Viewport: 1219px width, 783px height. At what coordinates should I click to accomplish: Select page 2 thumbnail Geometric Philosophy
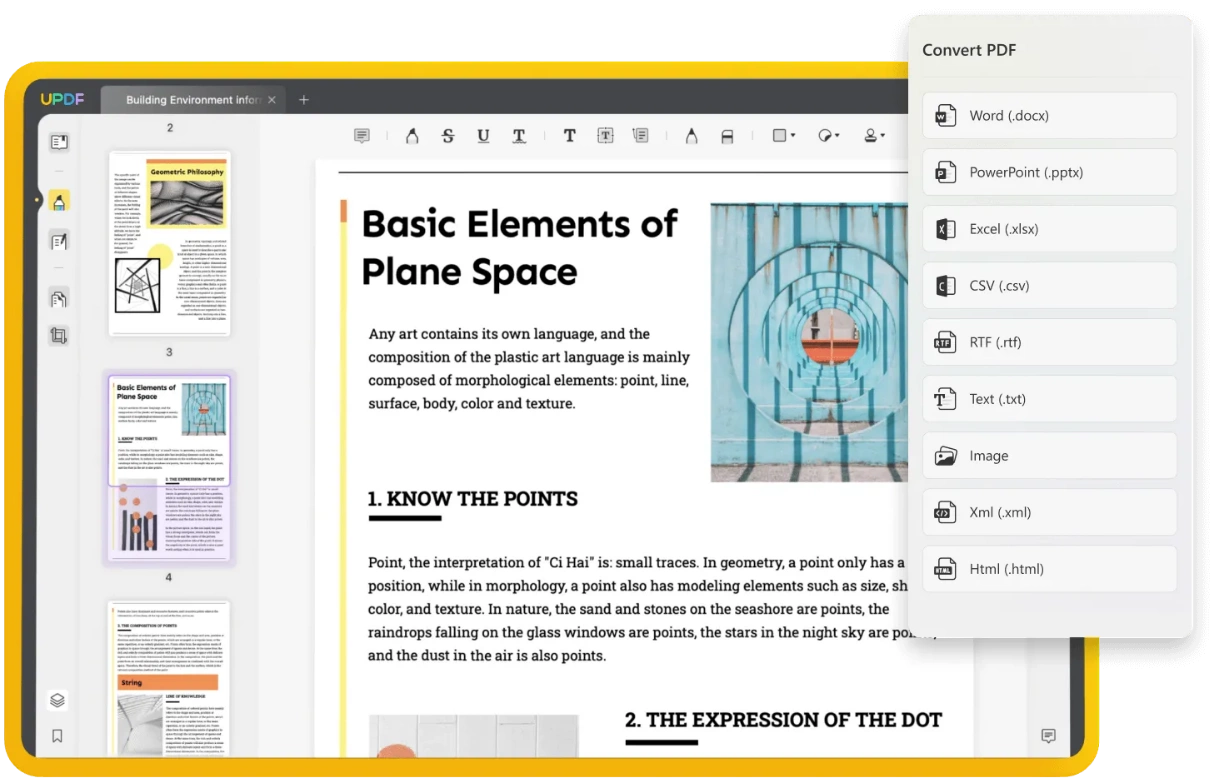[x=169, y=243]
